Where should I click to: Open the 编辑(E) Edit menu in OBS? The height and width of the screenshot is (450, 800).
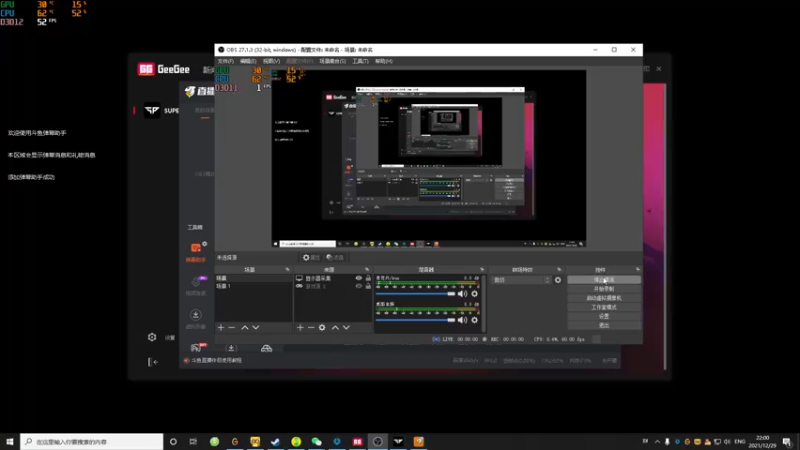248,61
